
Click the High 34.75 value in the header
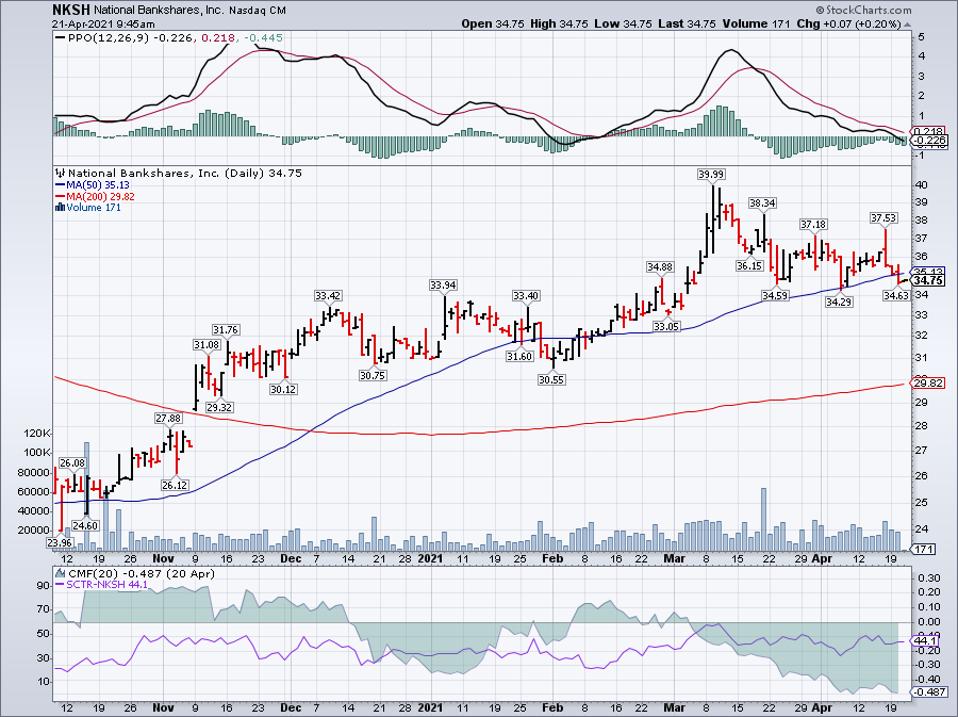[559, 24]
